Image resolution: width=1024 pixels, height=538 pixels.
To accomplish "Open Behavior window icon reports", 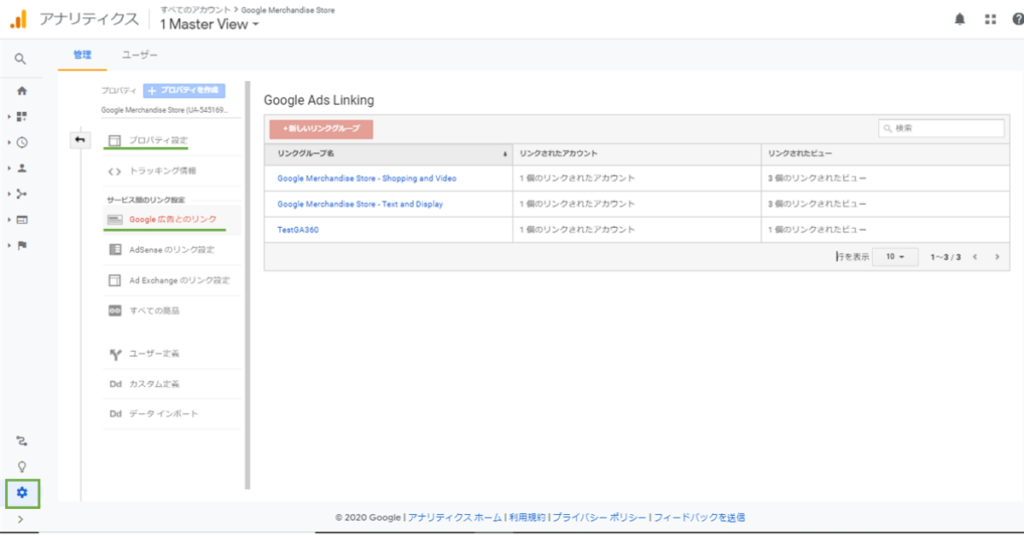I will tap(22, 220).
